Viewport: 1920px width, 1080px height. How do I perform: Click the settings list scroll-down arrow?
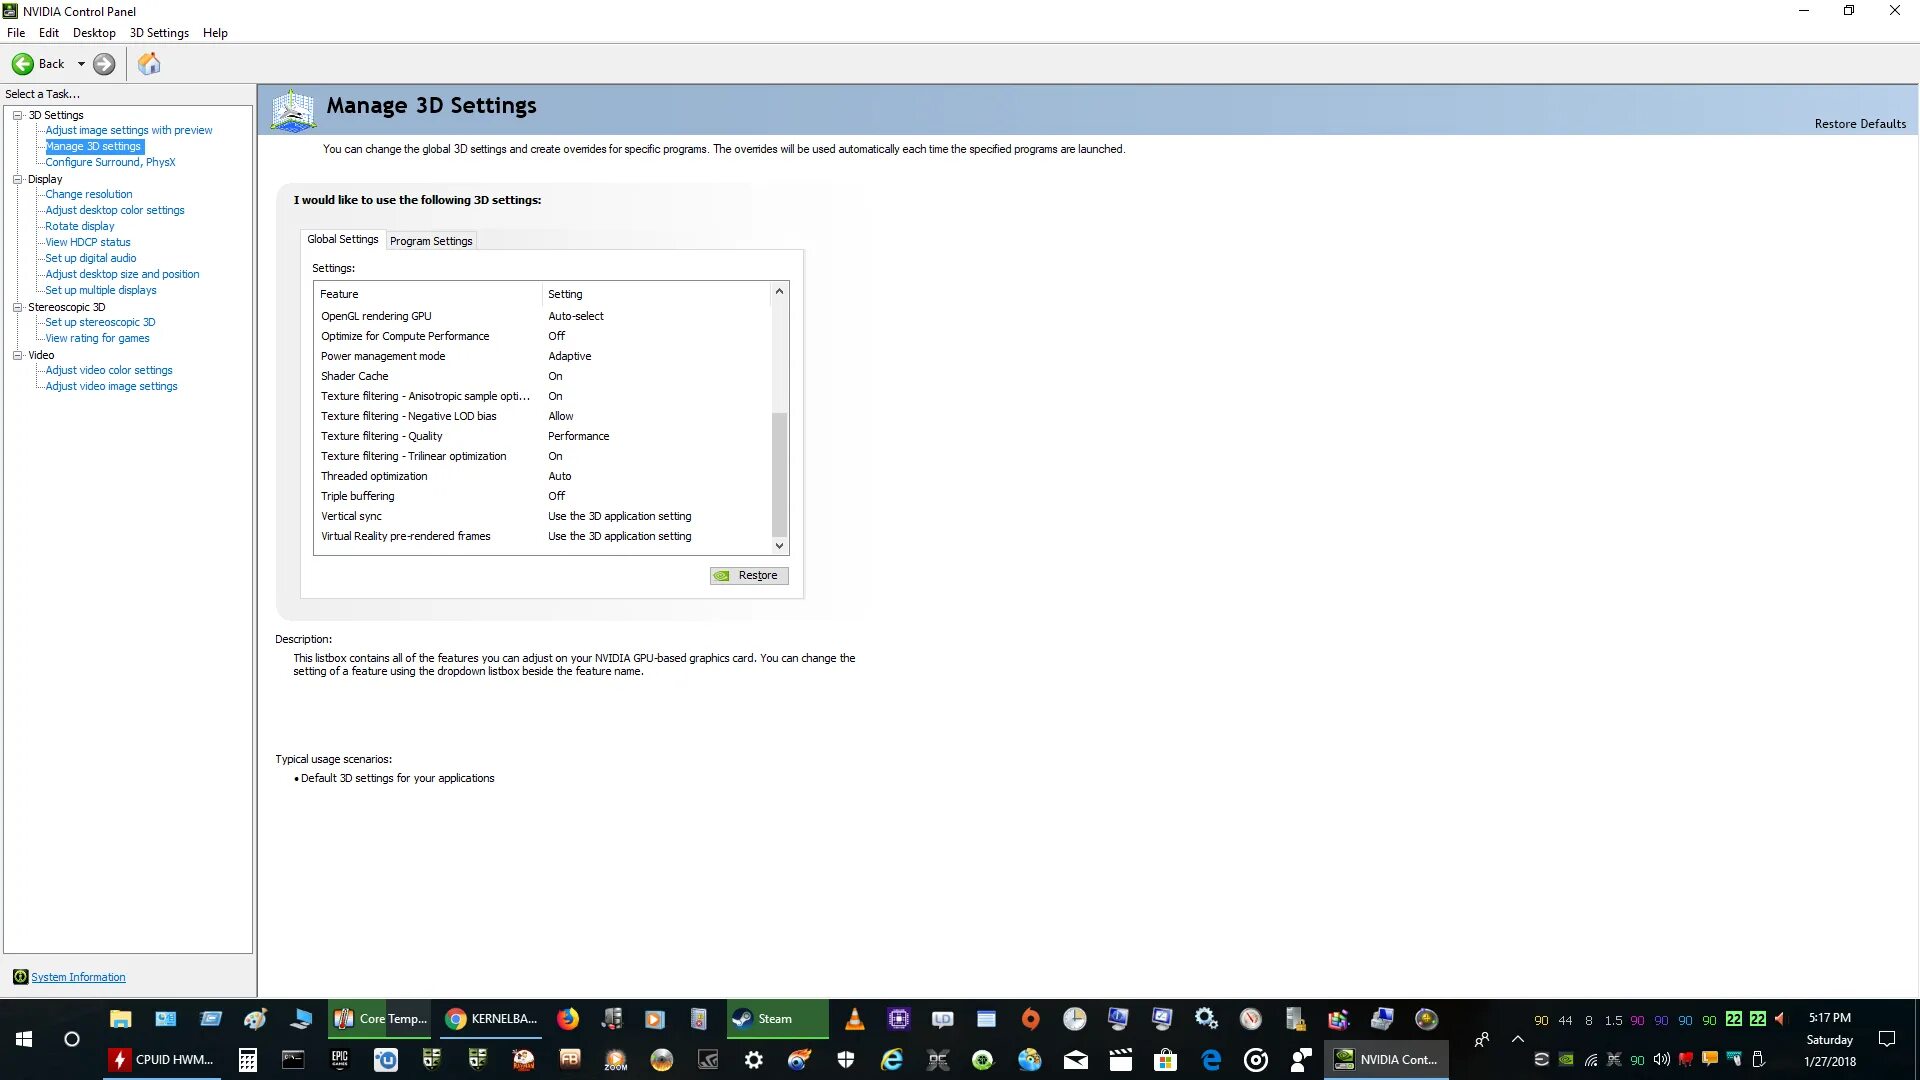tap(779, 546)
